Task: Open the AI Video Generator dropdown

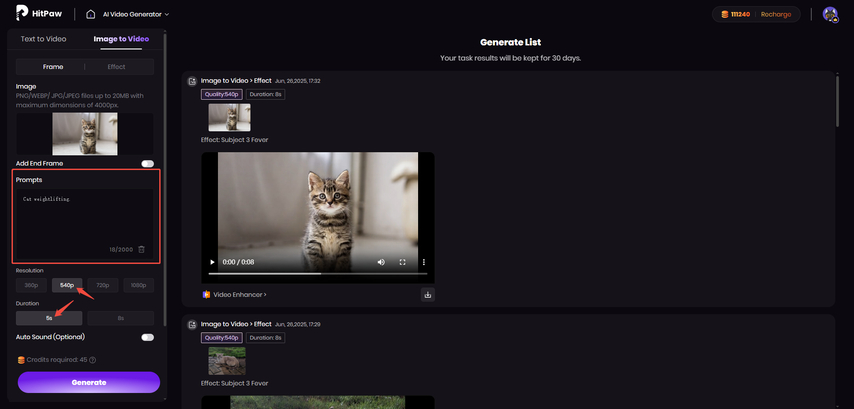Action: pyautogui.click(x=136, y=14)
